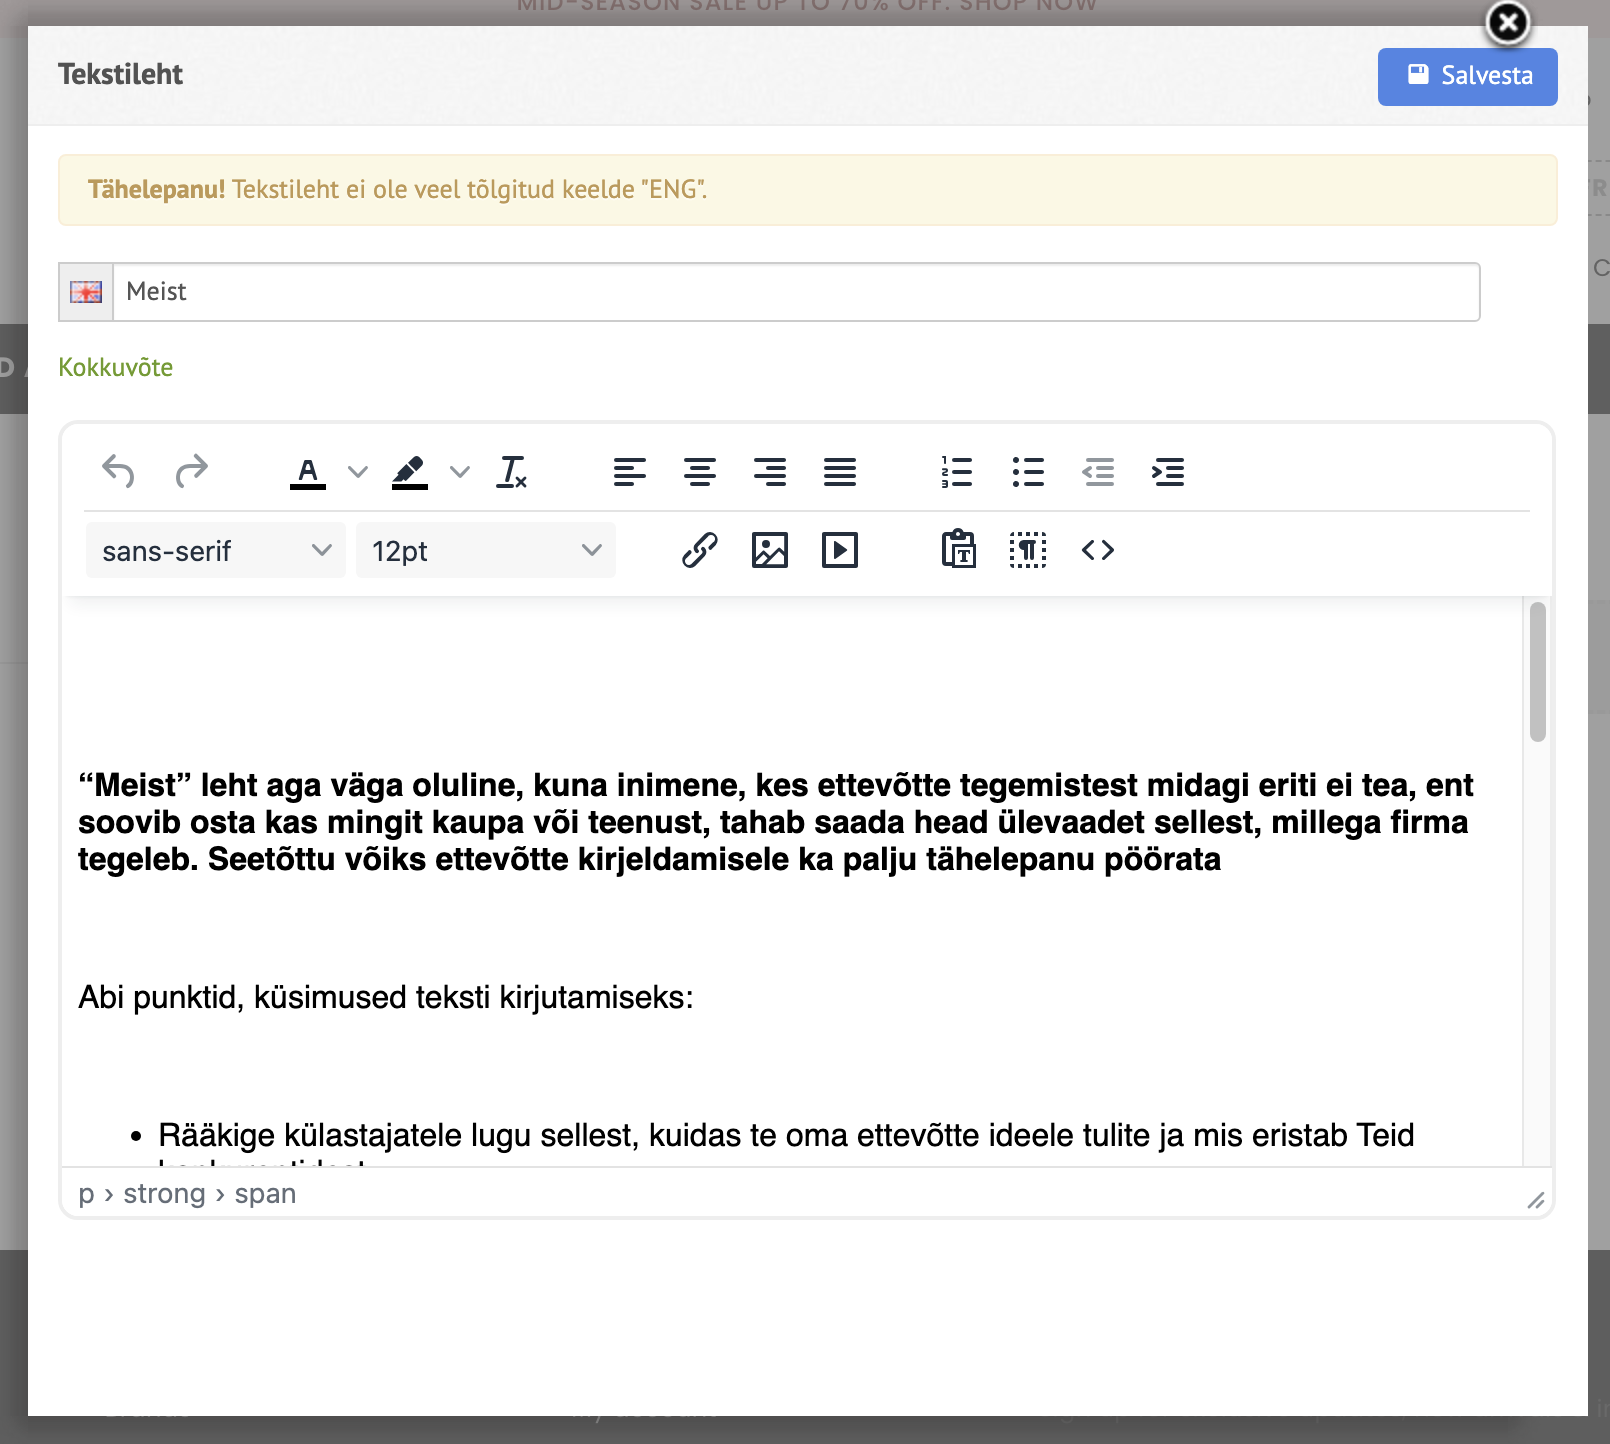Screen dimensions: 1610x1444
Task: Click the editor vertical scrollbar
Action: [1538, 672]
